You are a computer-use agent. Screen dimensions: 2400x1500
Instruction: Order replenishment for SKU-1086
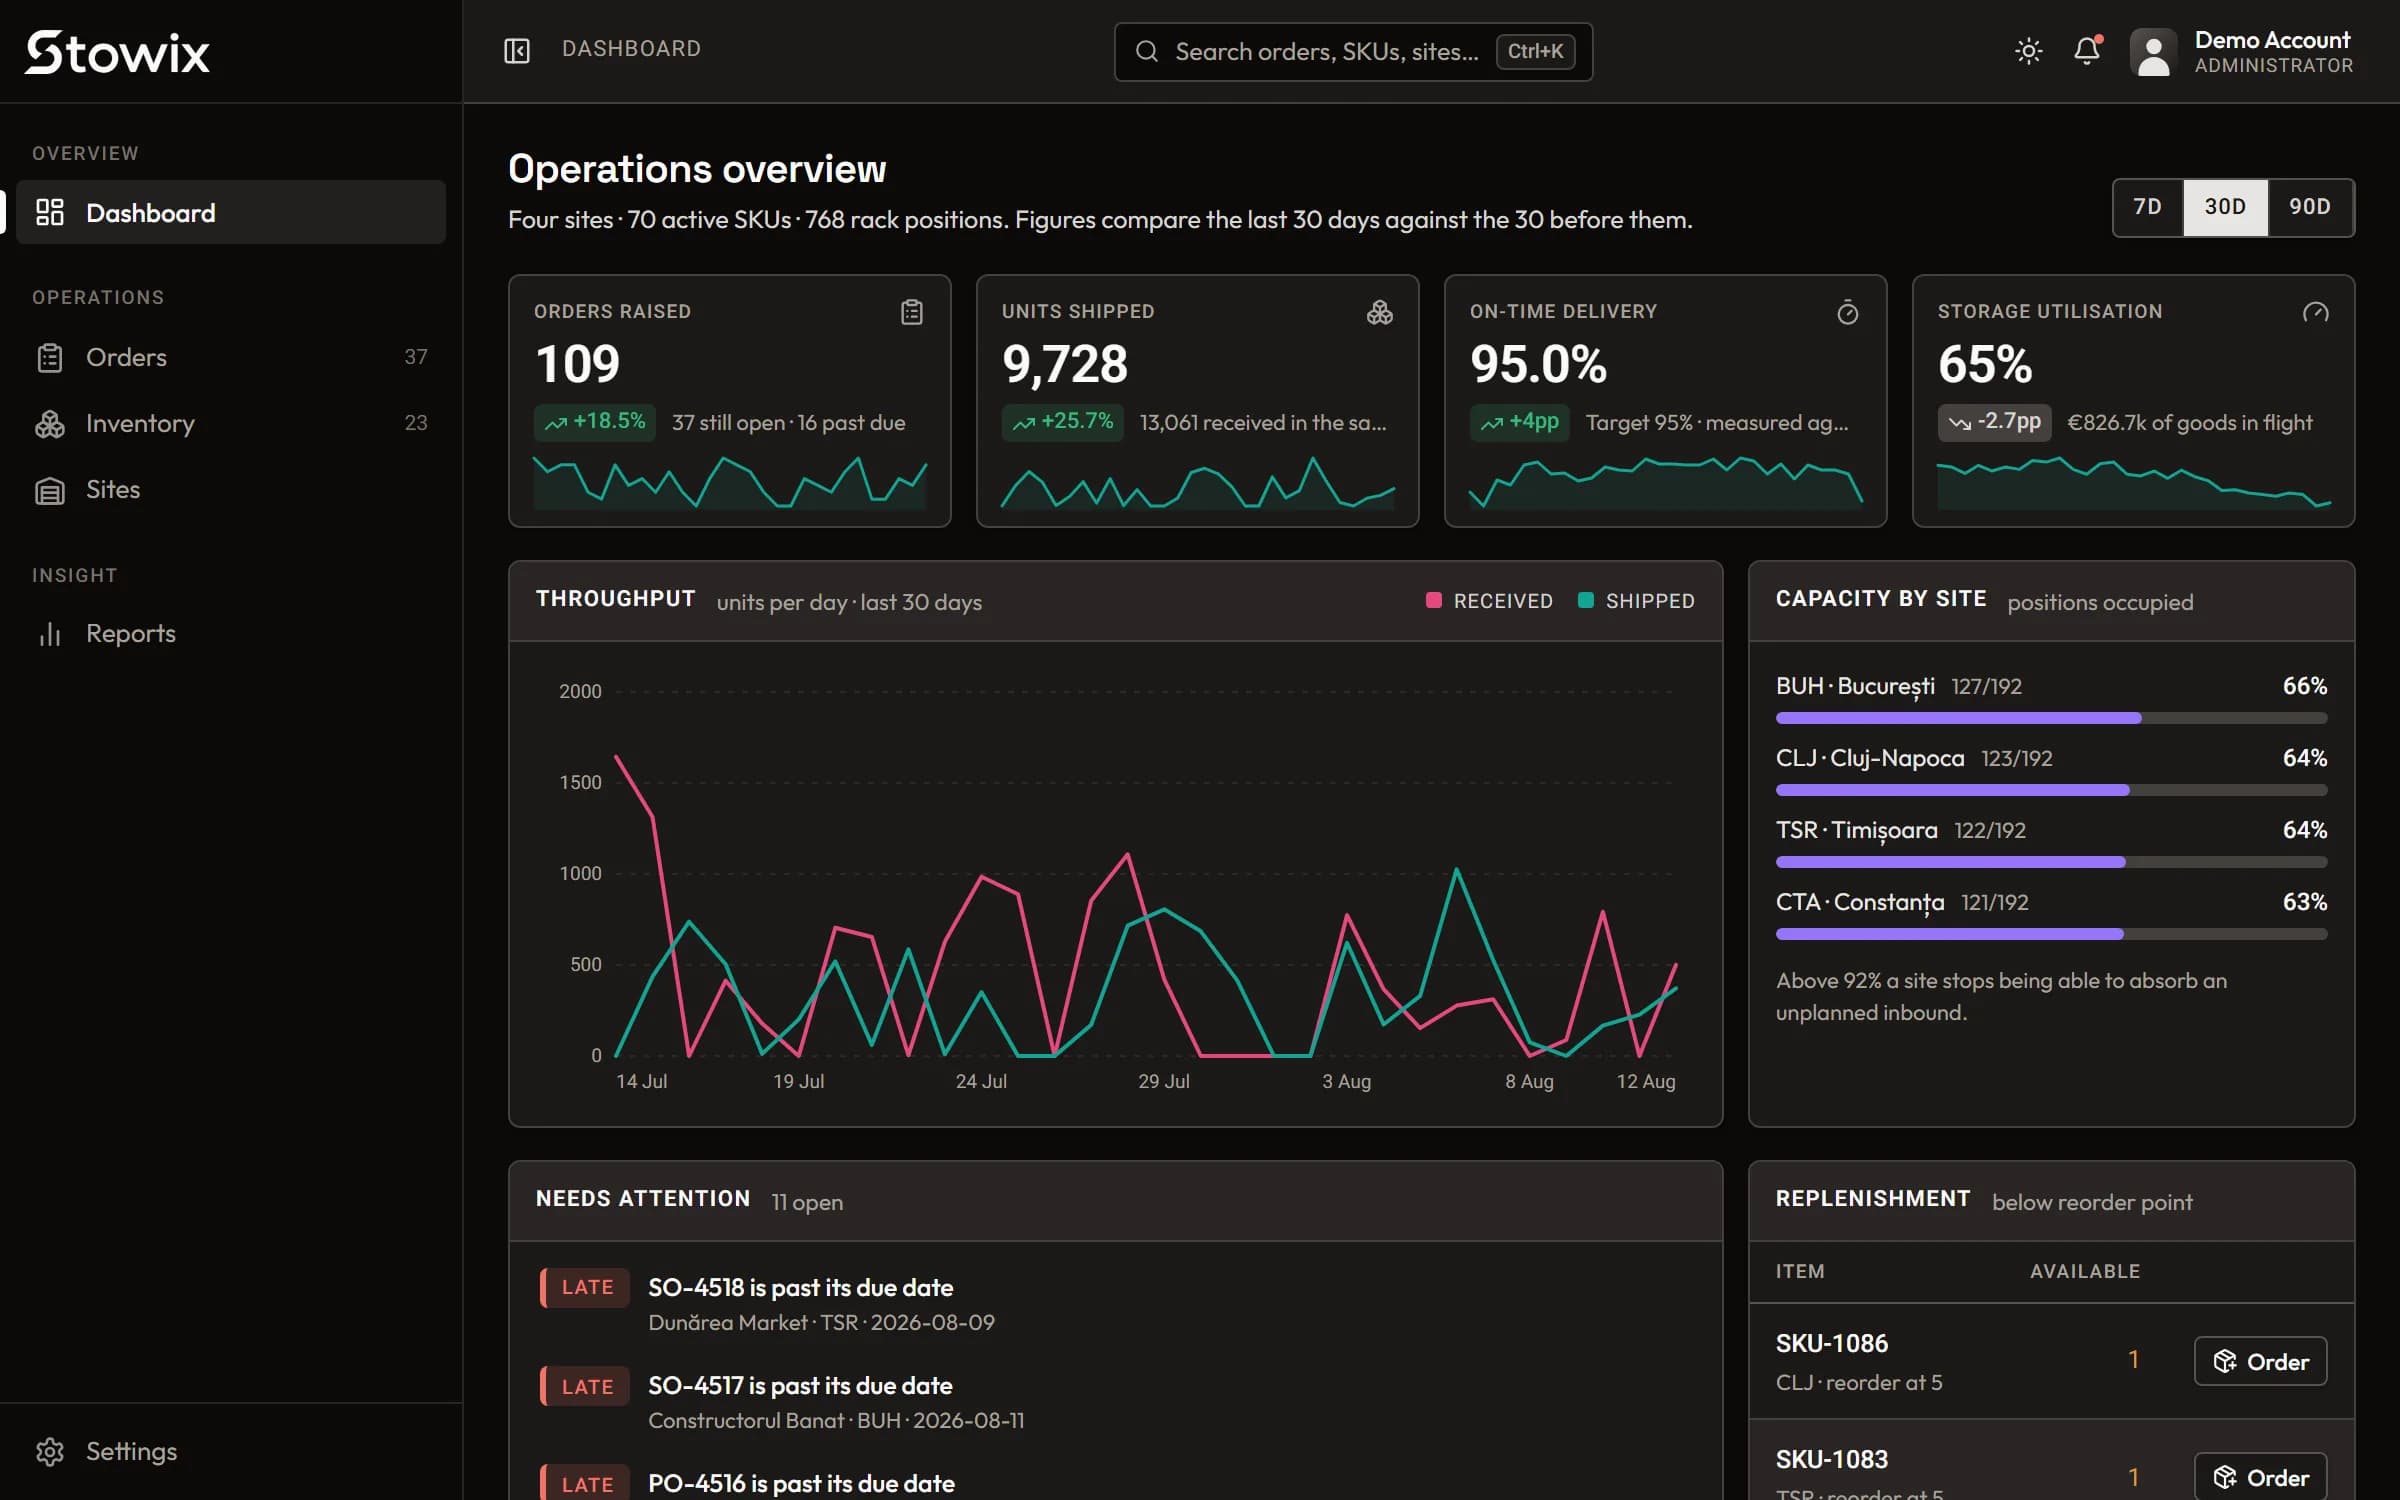coord(2260,1361)
